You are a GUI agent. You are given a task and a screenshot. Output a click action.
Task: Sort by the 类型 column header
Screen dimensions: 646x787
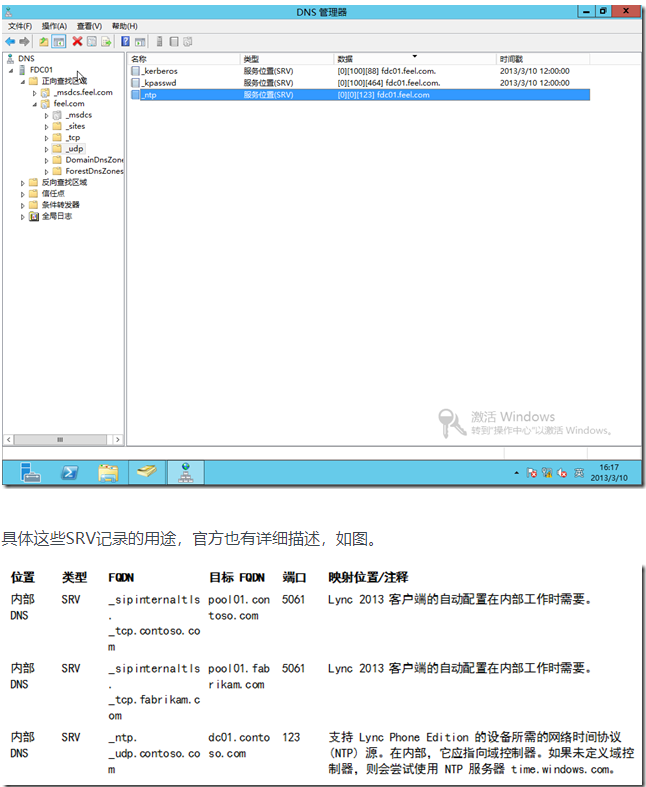[287, 59]
